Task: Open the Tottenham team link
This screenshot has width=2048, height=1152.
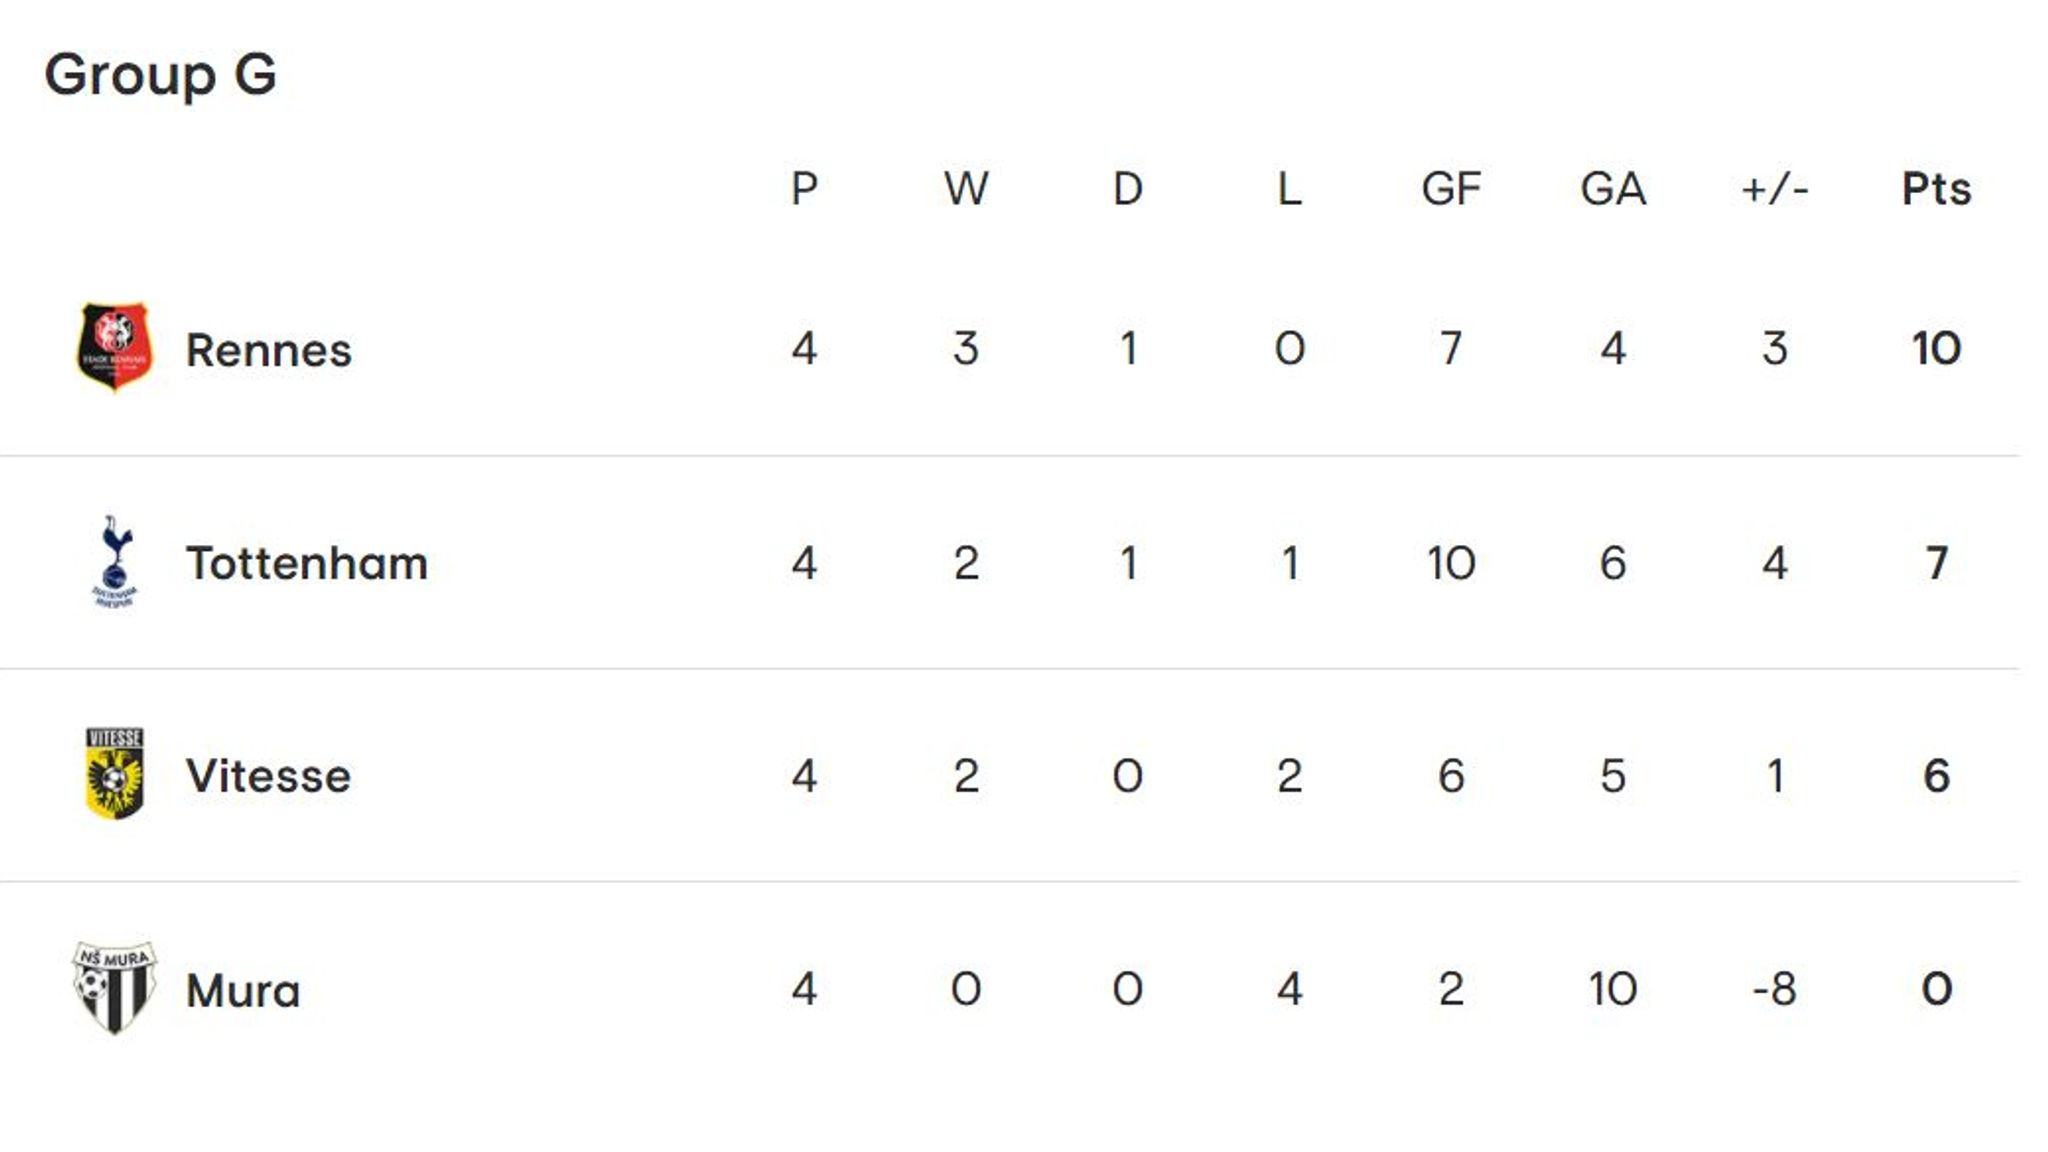Action: tap(306, 563)
